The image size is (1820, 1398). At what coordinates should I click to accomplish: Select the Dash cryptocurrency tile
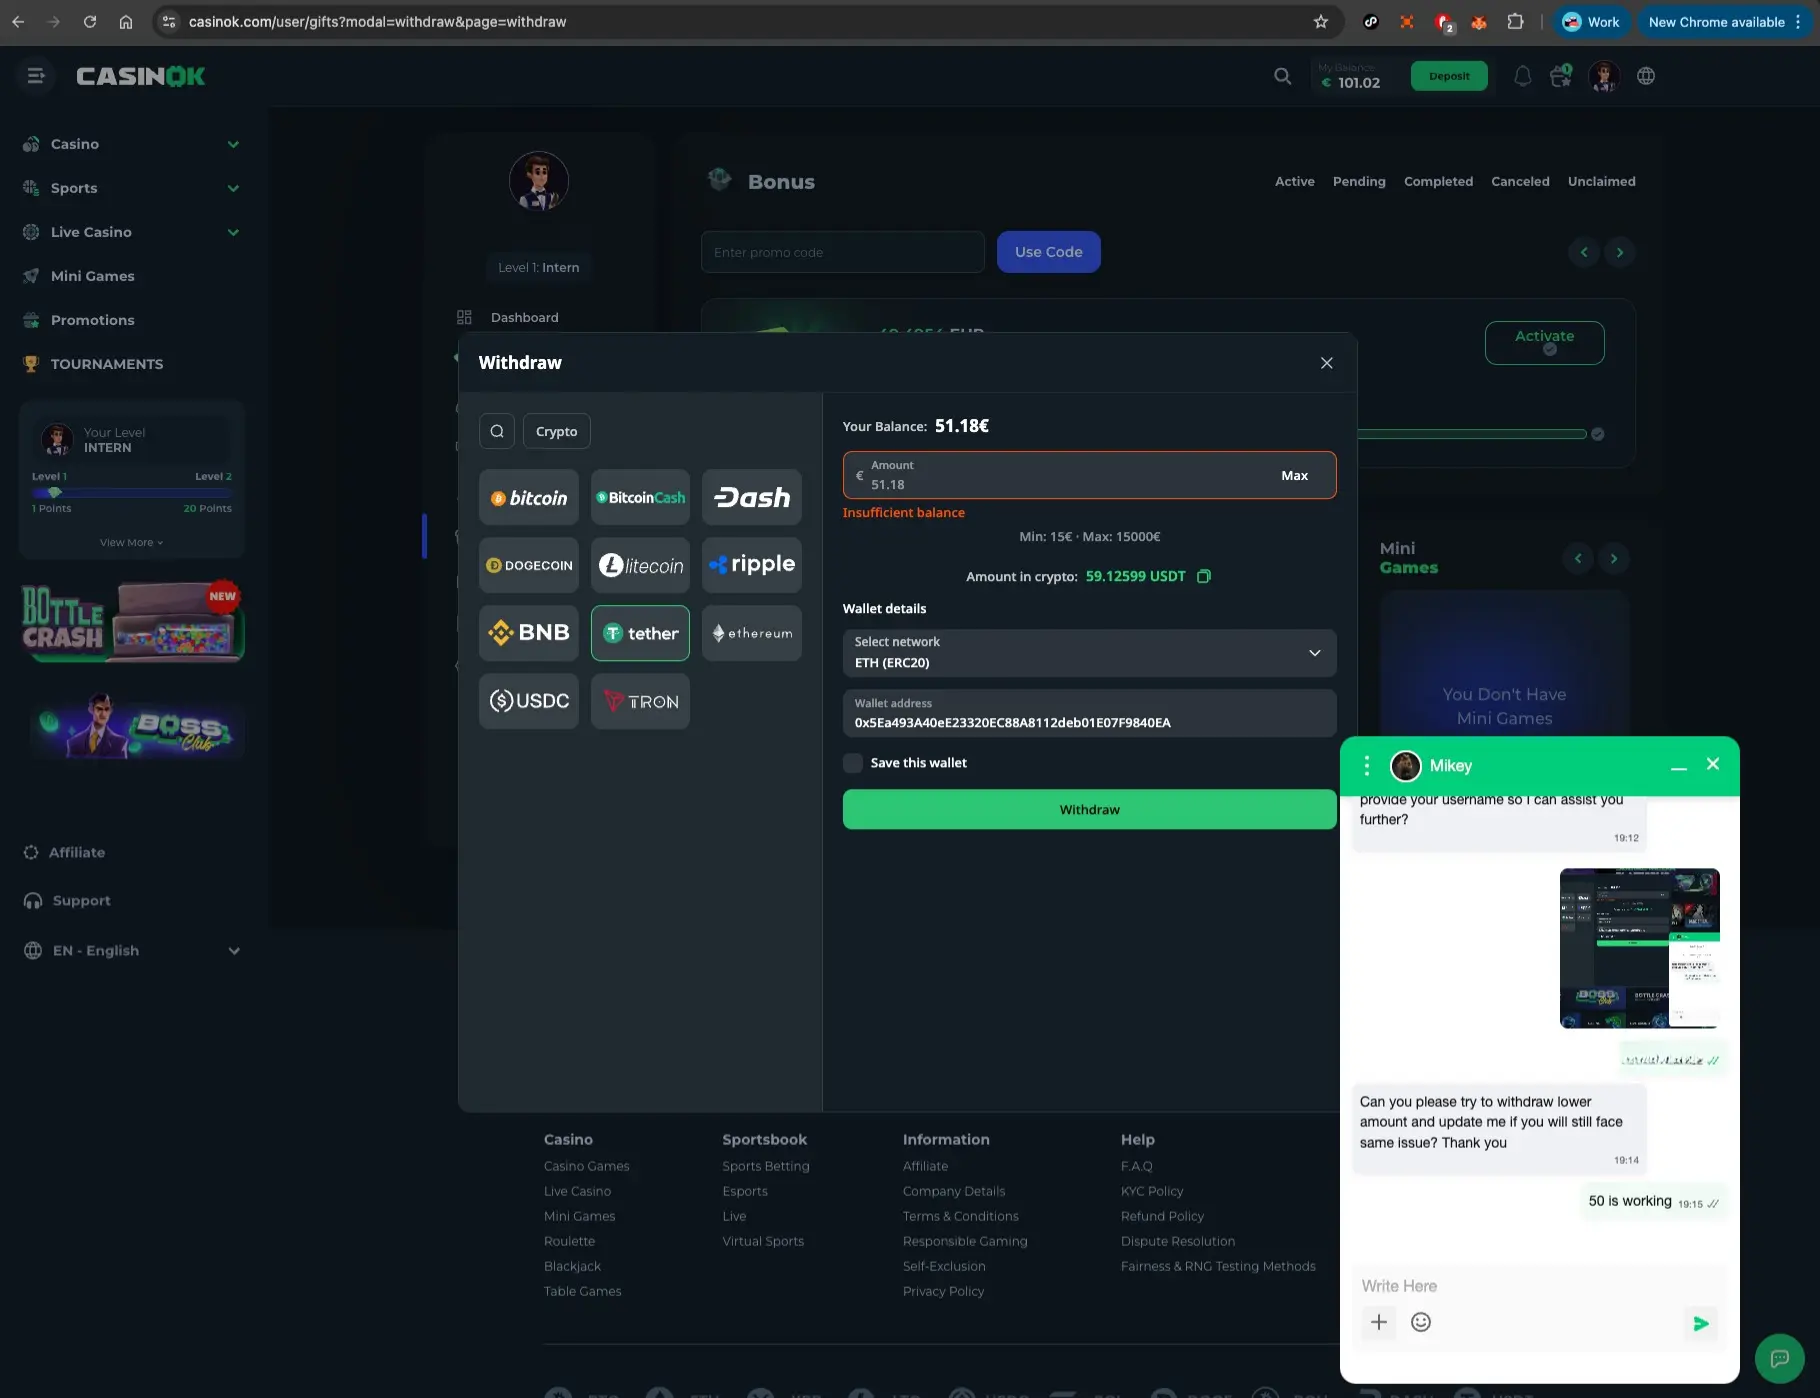click(752, 497)
